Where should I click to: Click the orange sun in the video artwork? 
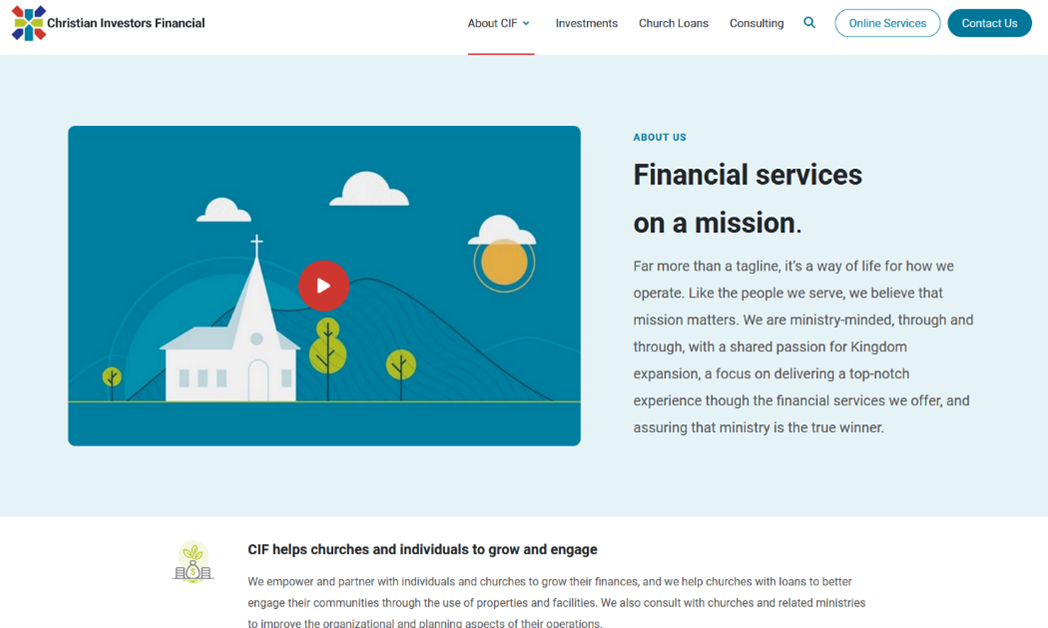pos(503,263)
